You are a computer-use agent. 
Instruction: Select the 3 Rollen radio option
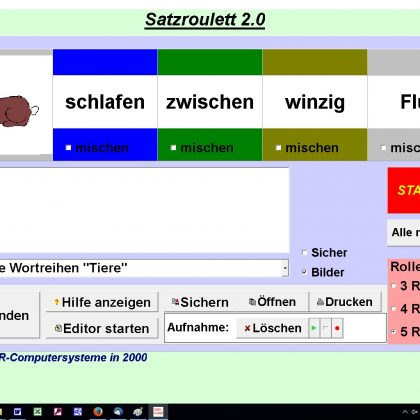click(x=394, y=286)
